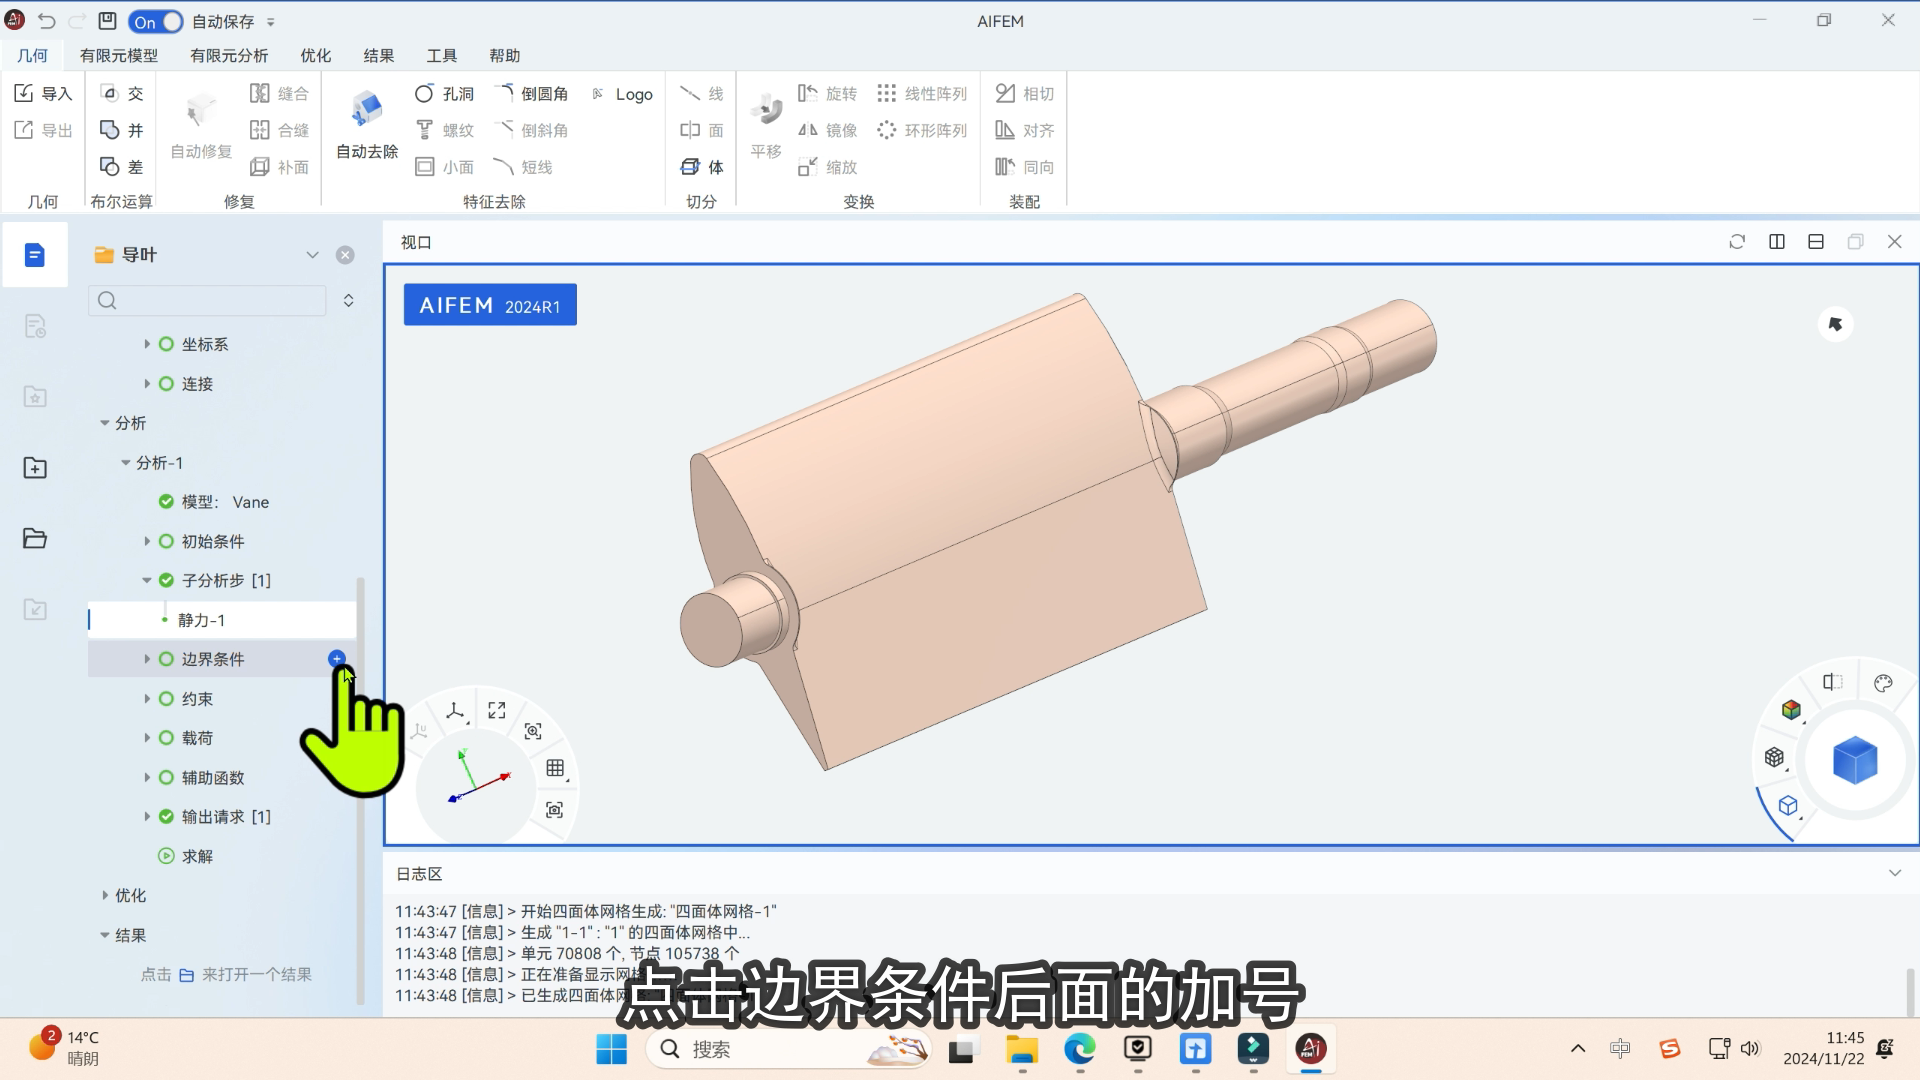1920x1080 pixels.
Task: Collapse the 子分析步 [1] node
Action: 147,580
